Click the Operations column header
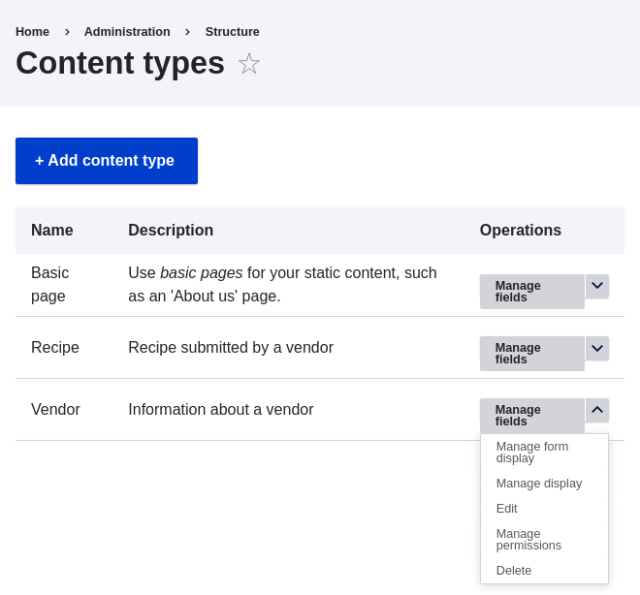The width and height of the screenshot is (640, 595). [x=520, y=230]
